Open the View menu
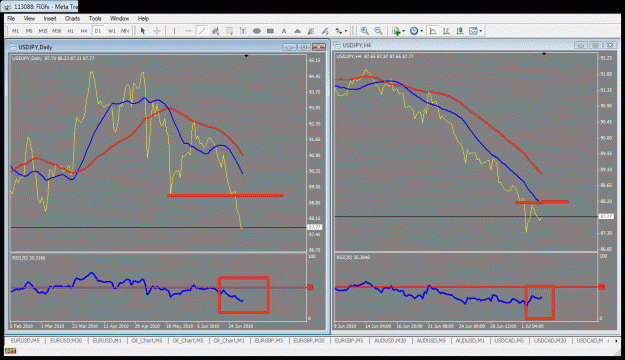 pos(29,18)
